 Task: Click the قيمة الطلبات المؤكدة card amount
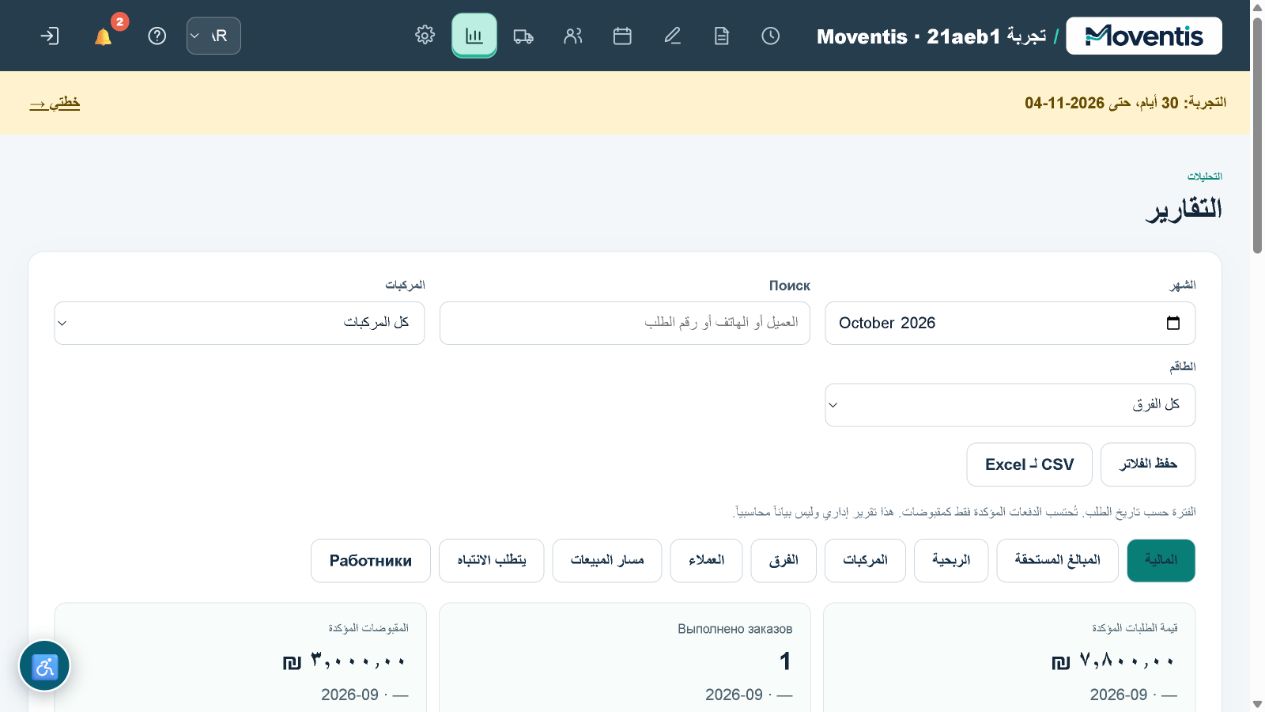1114,661
